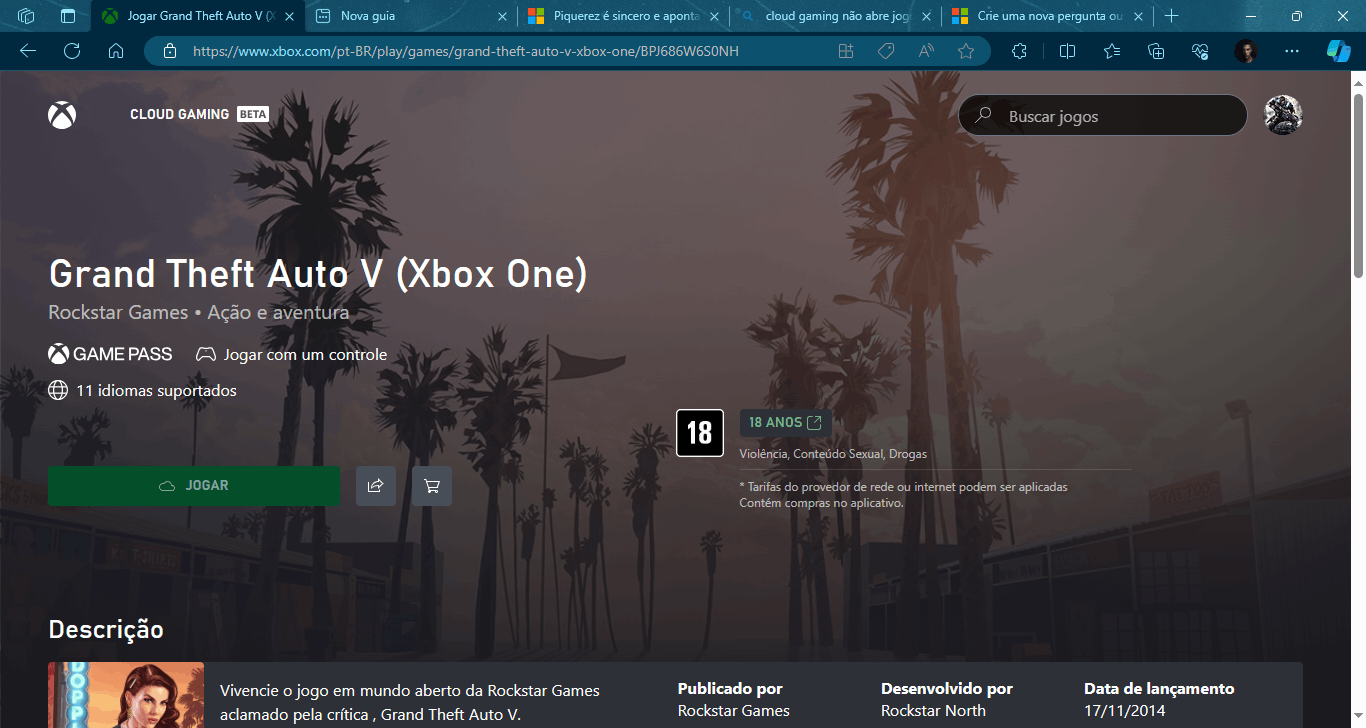Screen dimensions: 1366x728
Task: Open the Xbox profile avatar
Action: (1283, 115)
